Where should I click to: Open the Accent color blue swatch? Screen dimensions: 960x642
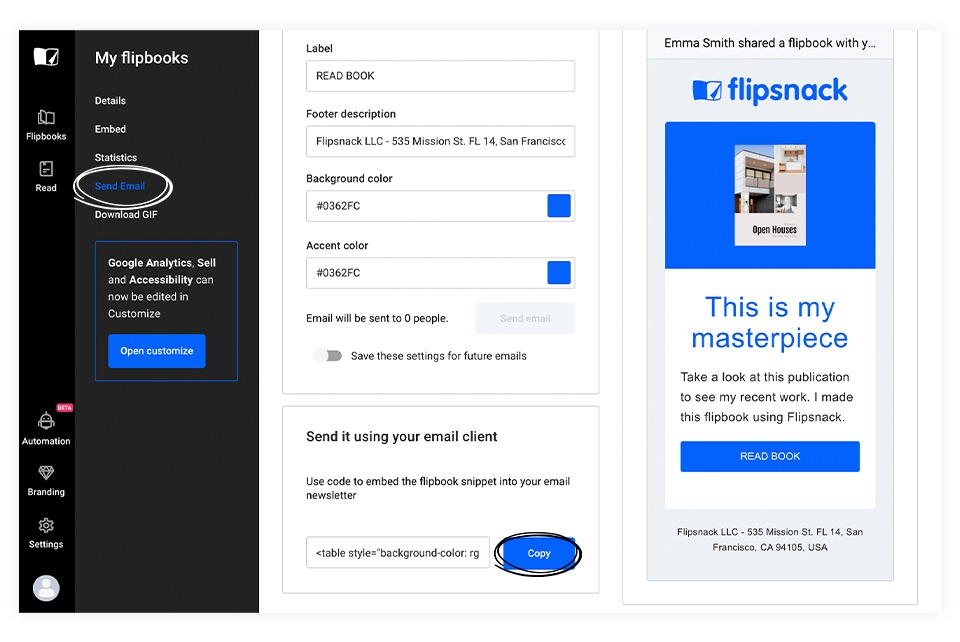click(x=559, y=273)
